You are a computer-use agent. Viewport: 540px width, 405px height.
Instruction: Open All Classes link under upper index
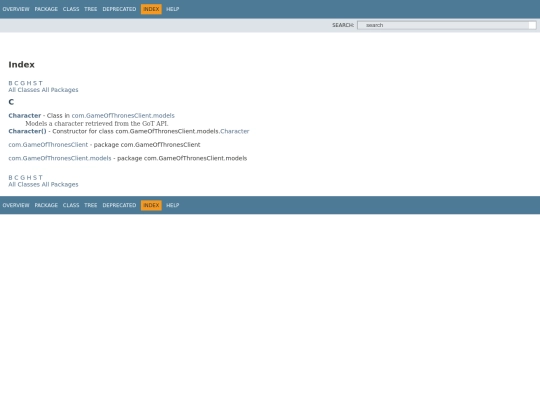(24, 90)
